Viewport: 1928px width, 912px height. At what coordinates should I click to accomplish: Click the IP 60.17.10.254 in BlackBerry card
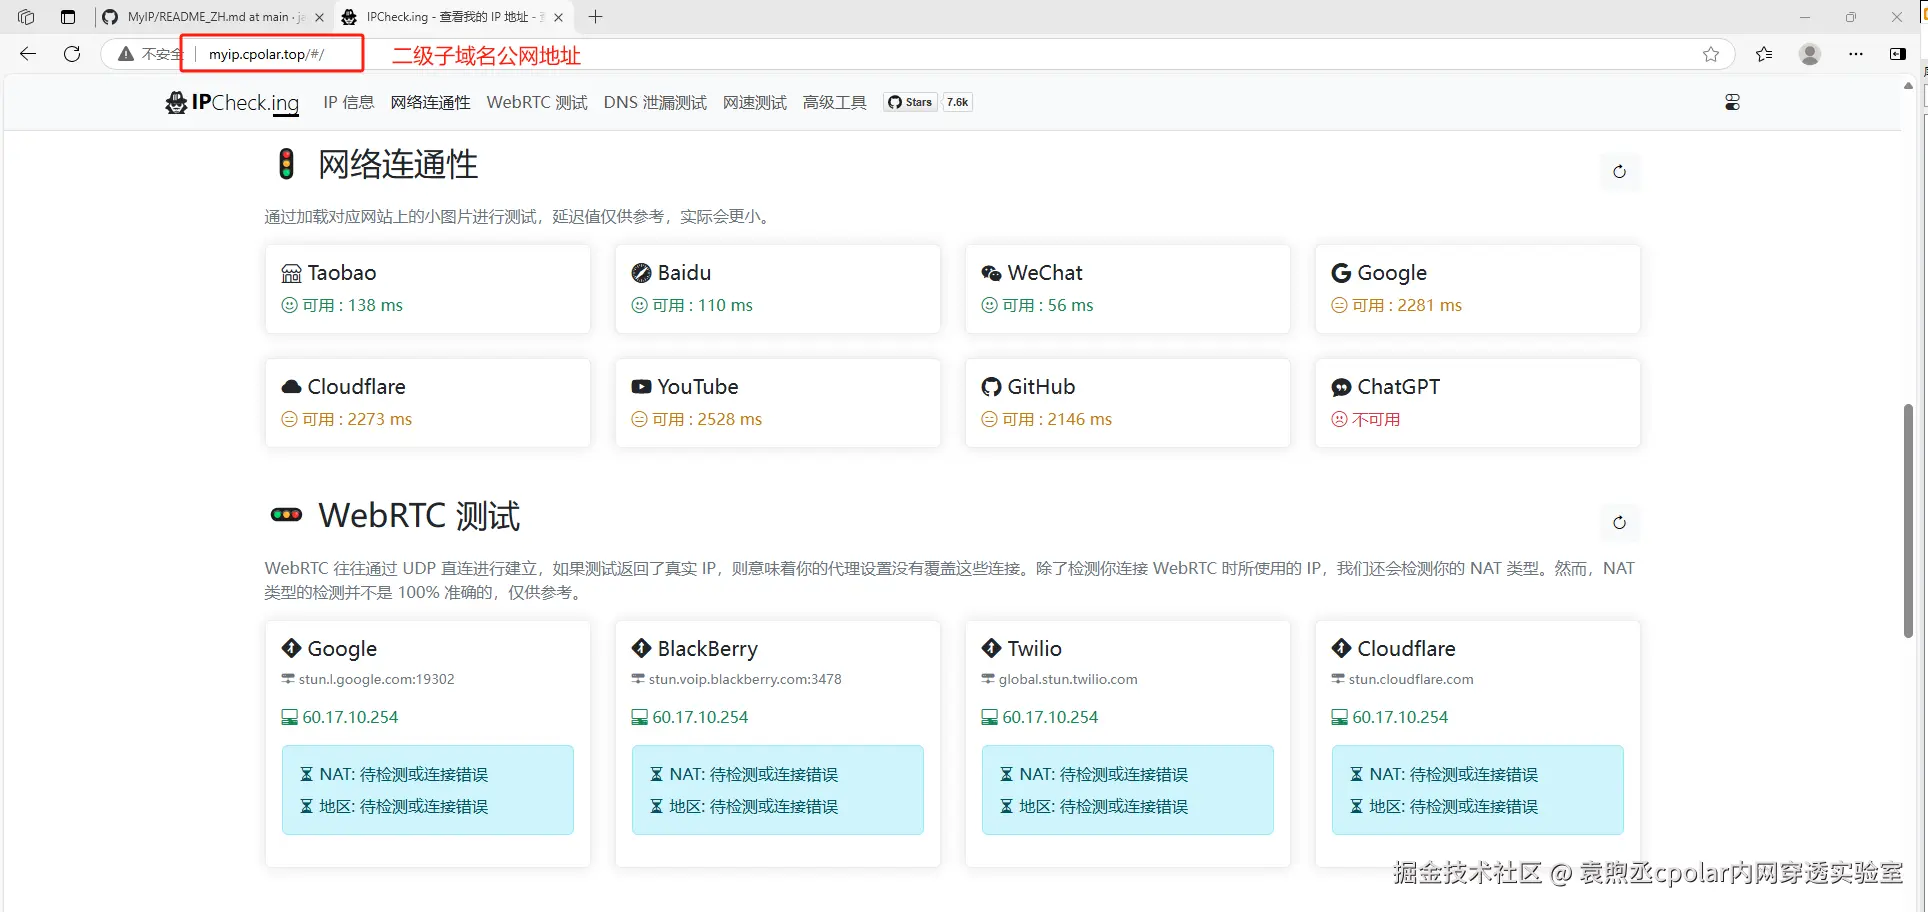coord(700,717)
